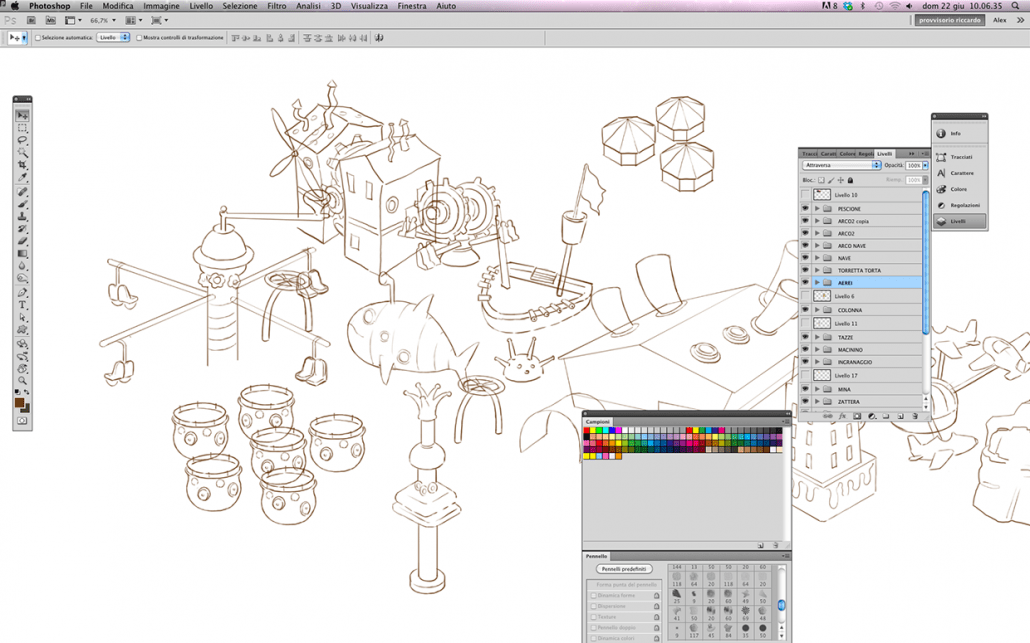This screenshot has width=1030, height=643.
Task: Select the Lasso tool
Action: pos(22,141)
